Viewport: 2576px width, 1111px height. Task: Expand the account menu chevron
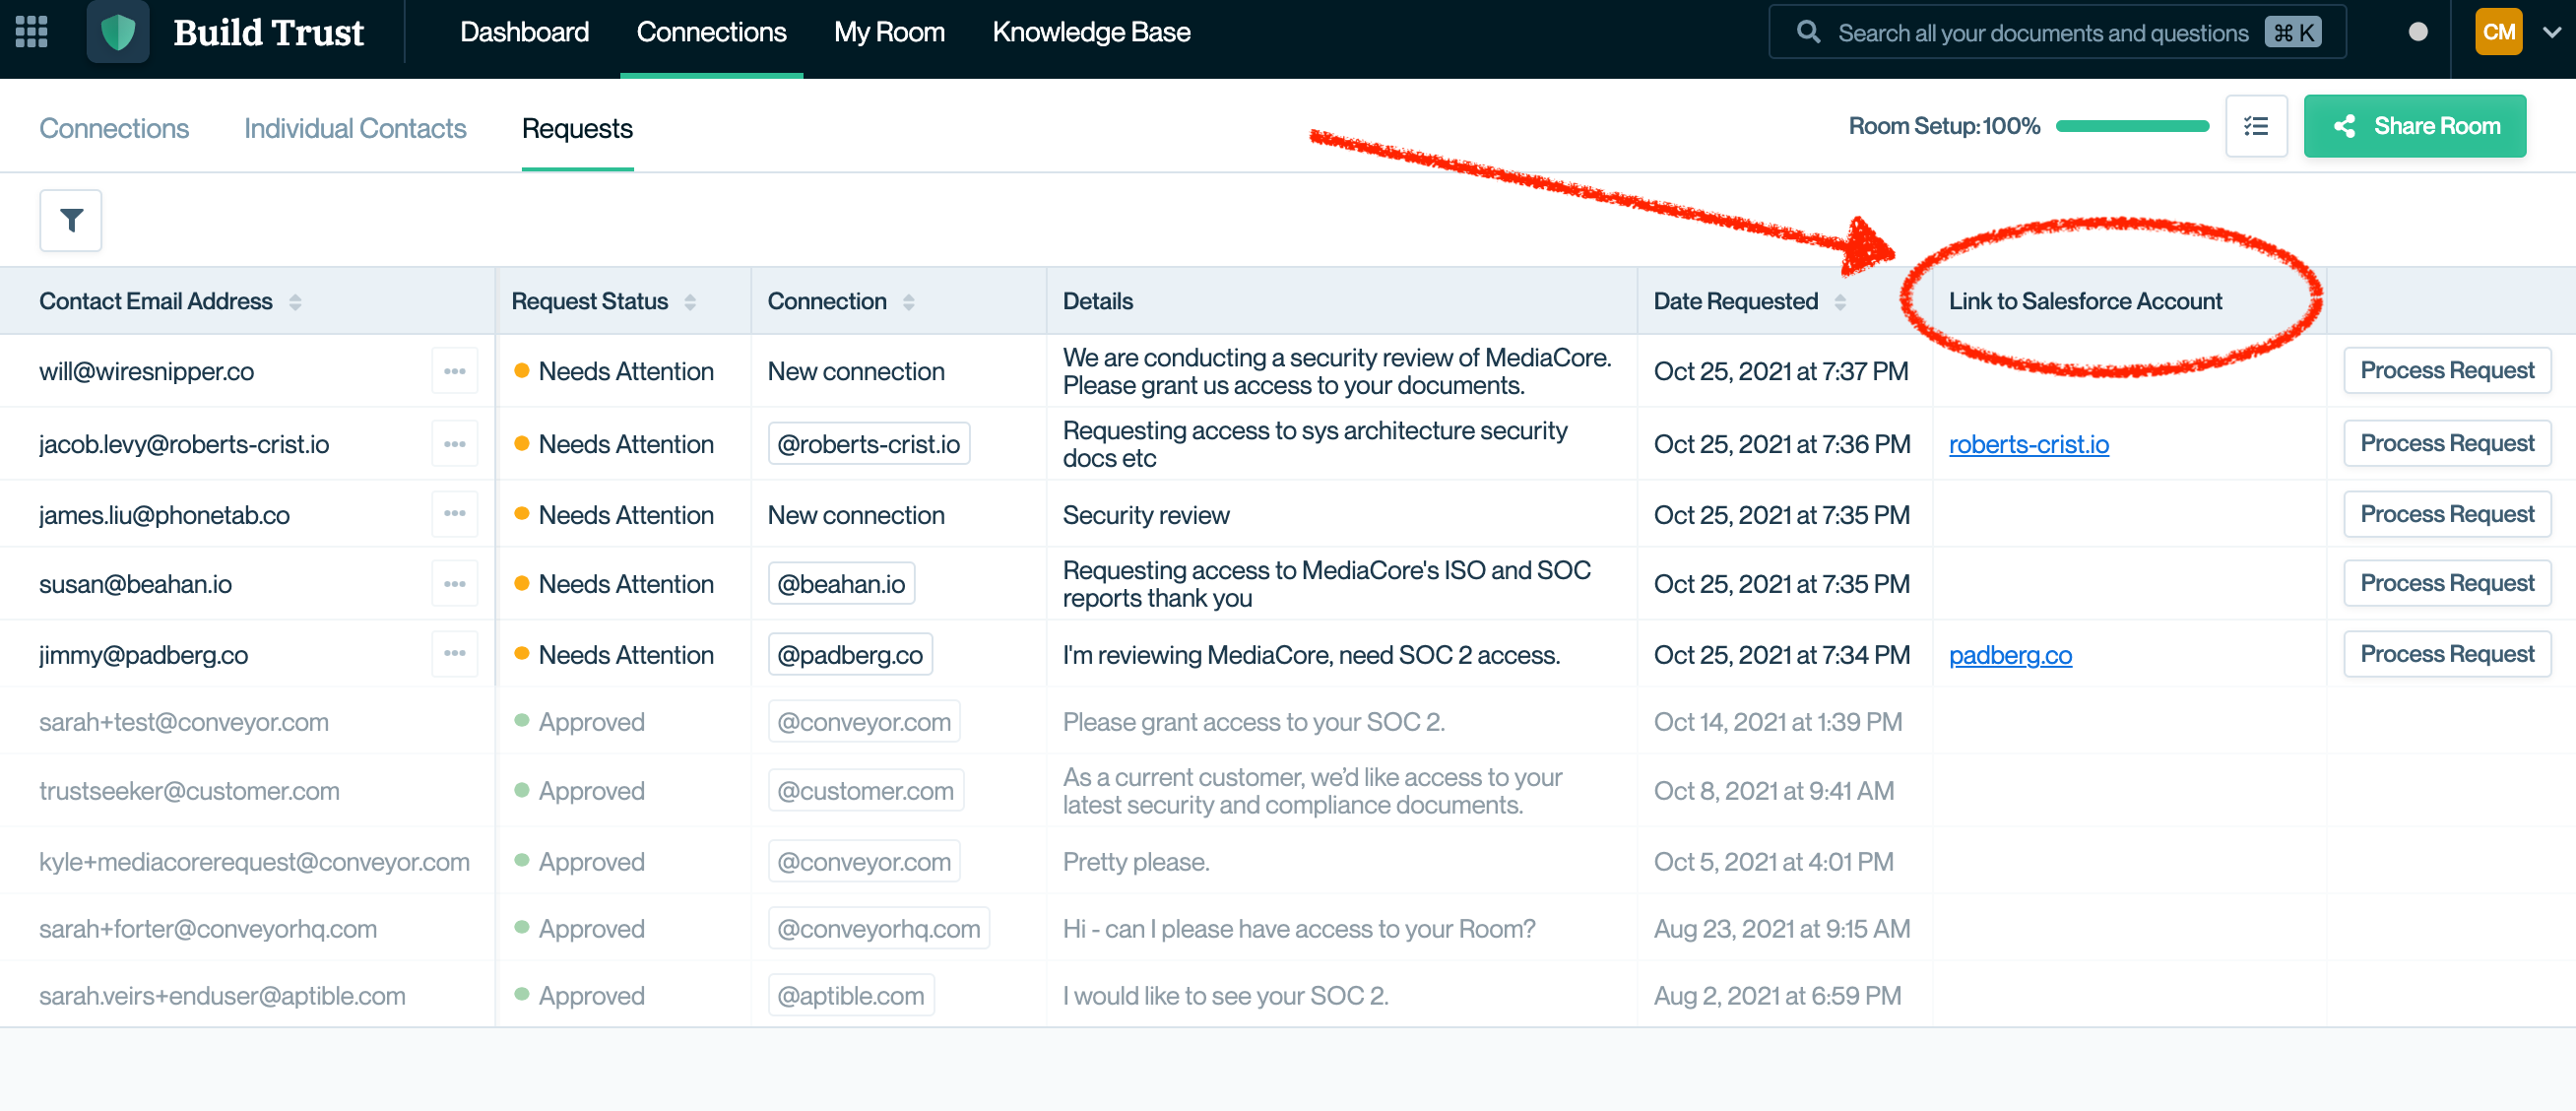coord(2552,32)
